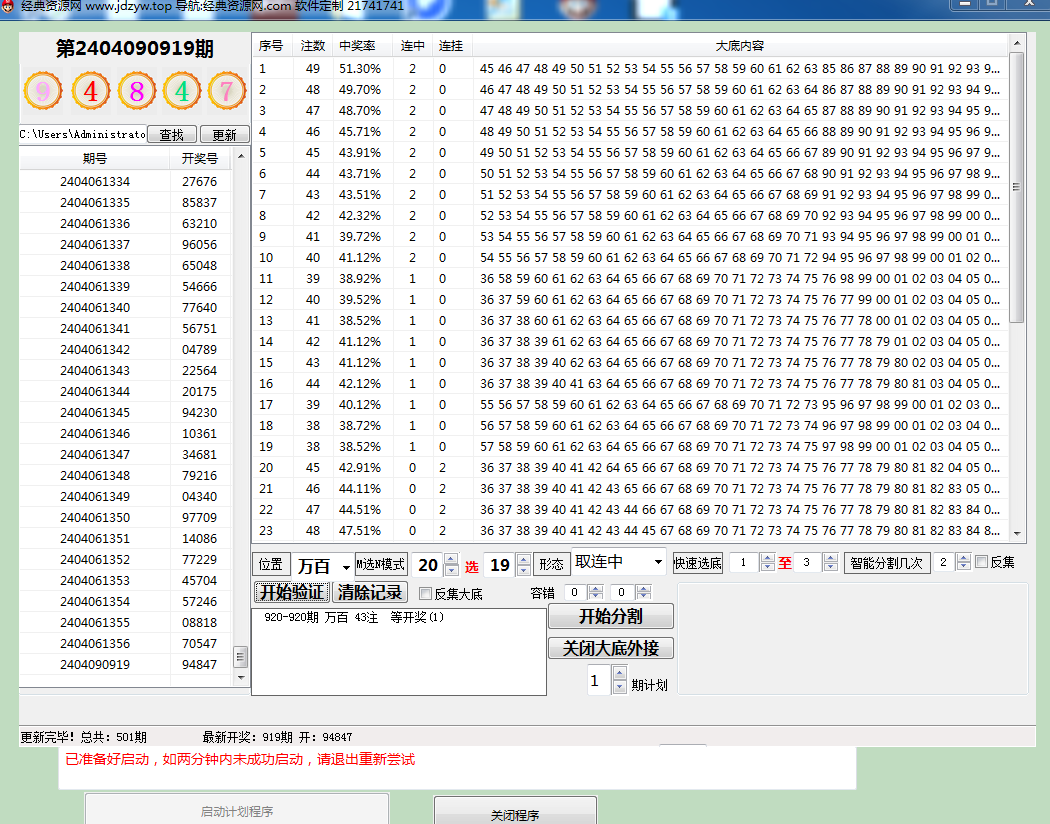Click the first lottery ball showing 9
1050x824 pixels.
(x=43, y=92)
